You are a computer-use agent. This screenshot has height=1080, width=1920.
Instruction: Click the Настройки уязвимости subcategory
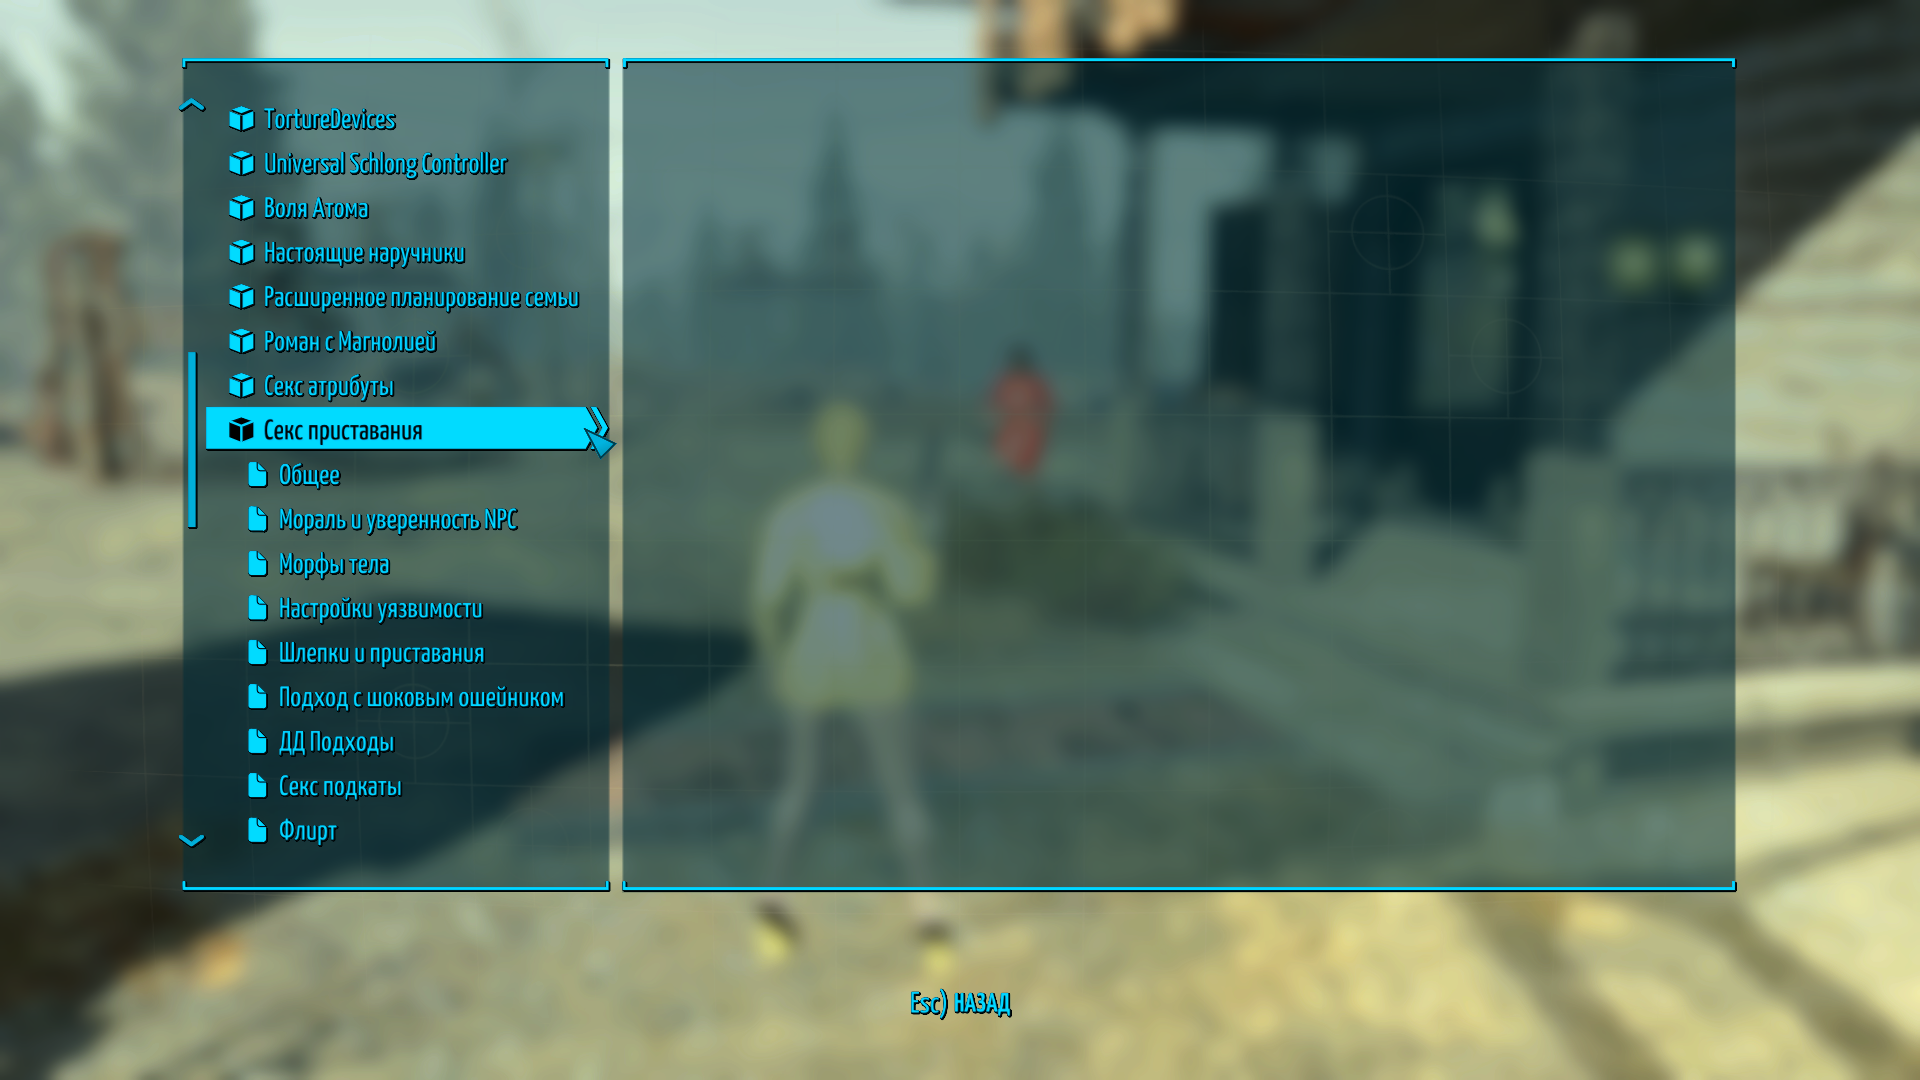[x=378, y=608]
